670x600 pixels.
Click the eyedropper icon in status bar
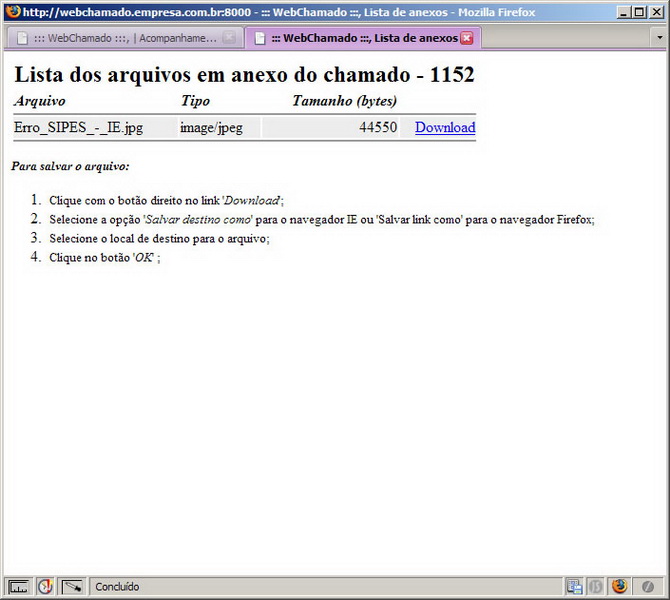[72, 587]
